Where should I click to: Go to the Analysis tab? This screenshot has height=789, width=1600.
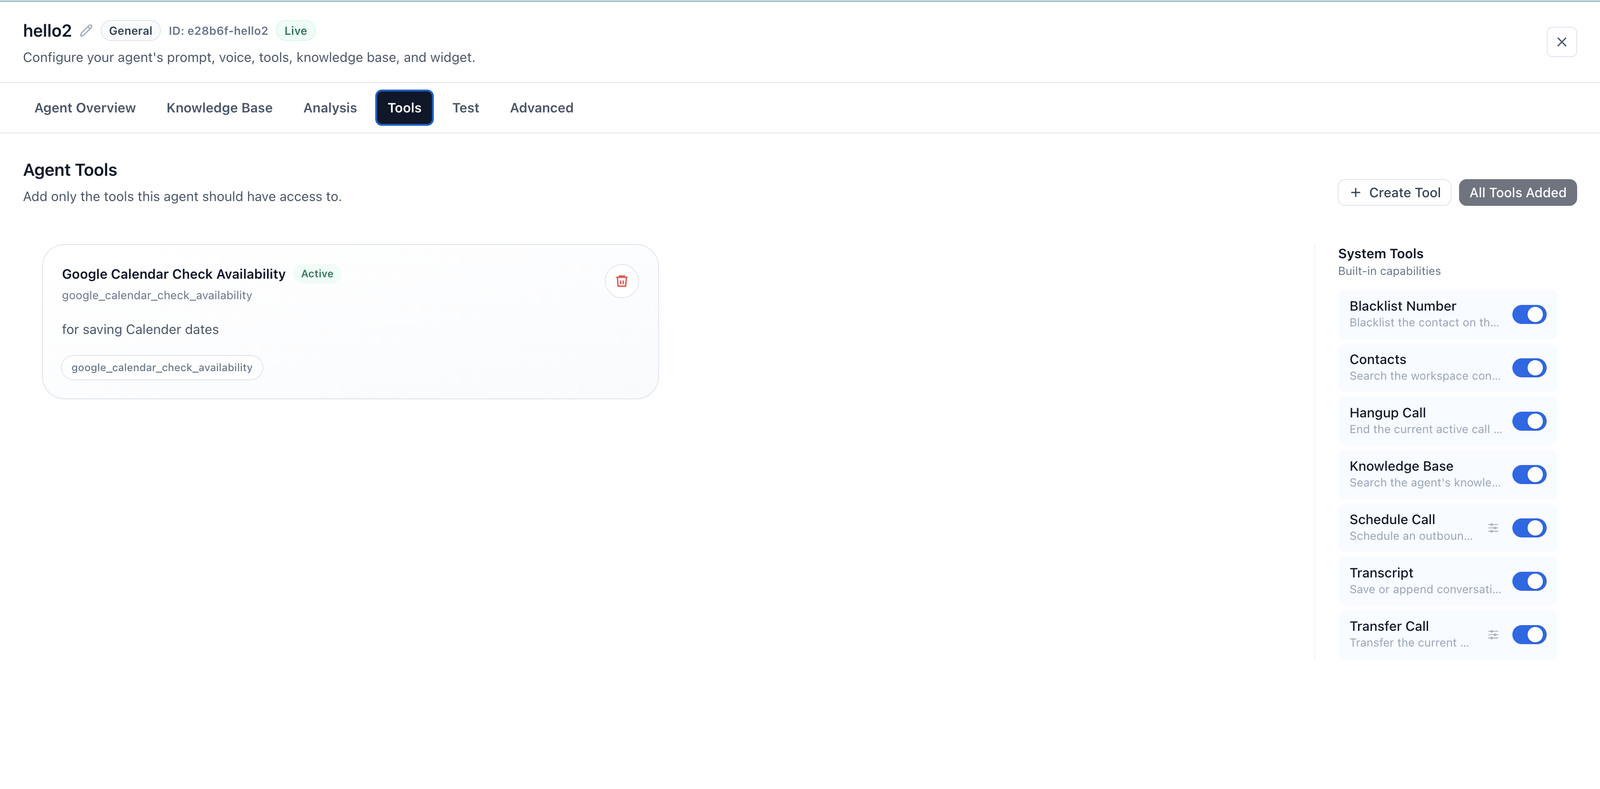click(330, 108)
